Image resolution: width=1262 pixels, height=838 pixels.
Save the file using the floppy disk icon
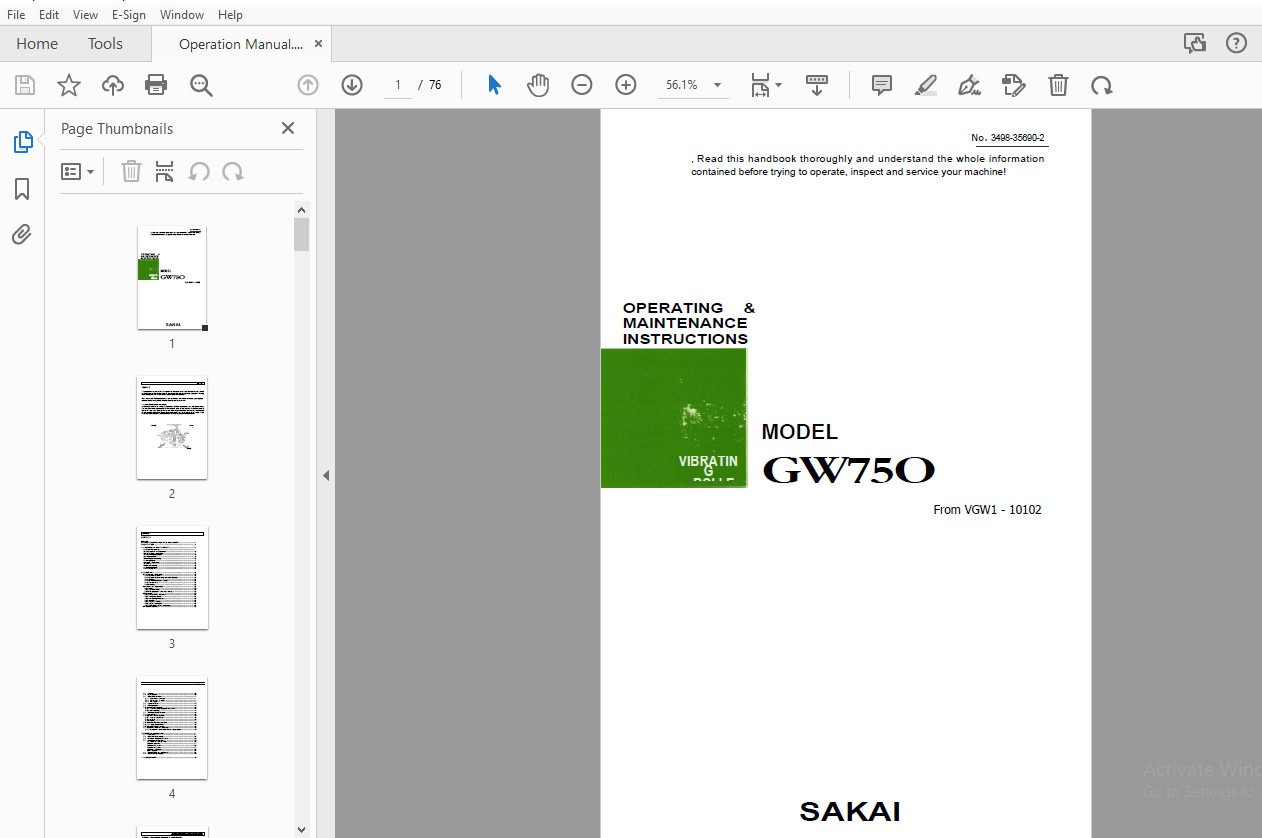point(24,85)
